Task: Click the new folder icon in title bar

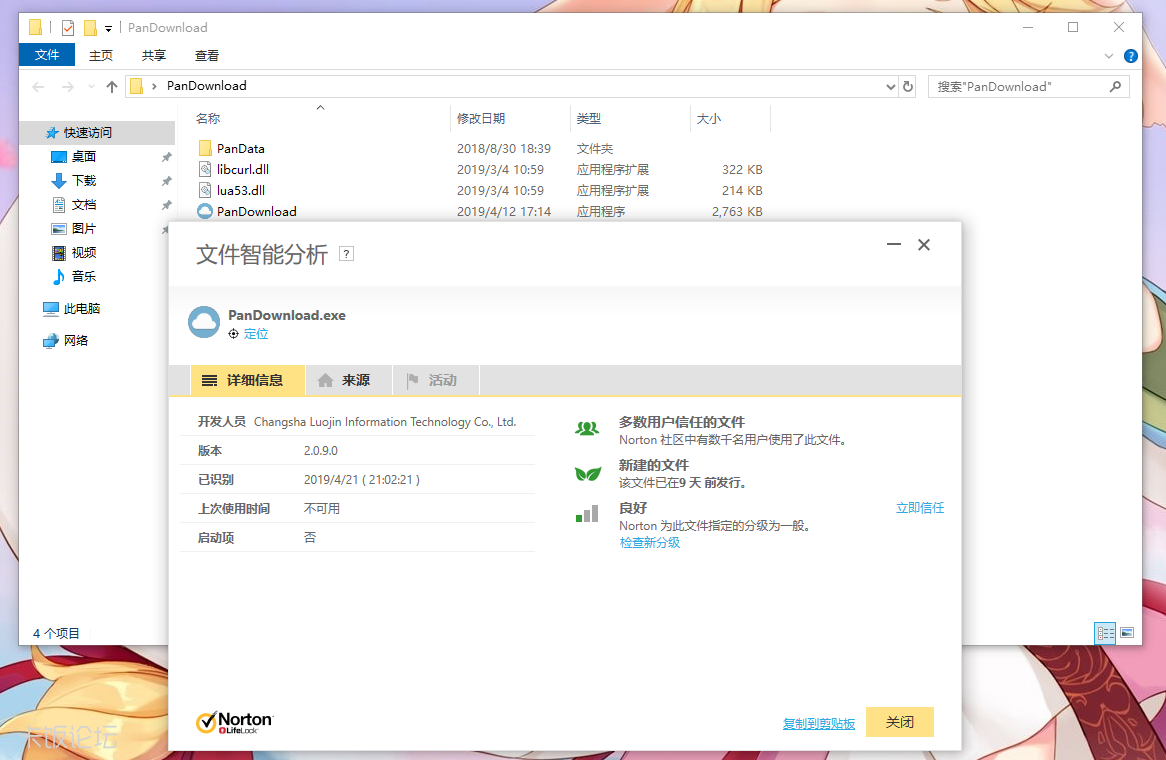Action: [90, 28]
